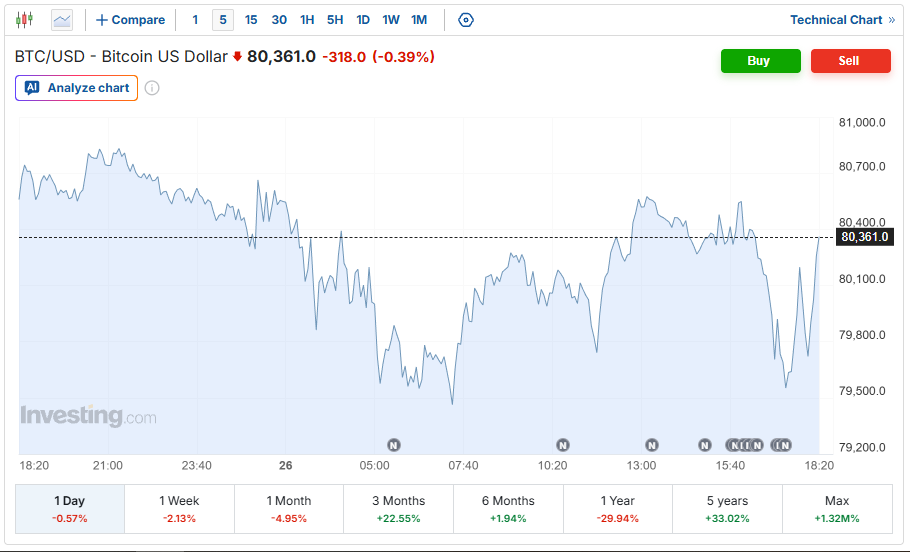Screen dimensions: 910x552
Task: Click the news marker near 13:00
Action: tap(652, 445)
